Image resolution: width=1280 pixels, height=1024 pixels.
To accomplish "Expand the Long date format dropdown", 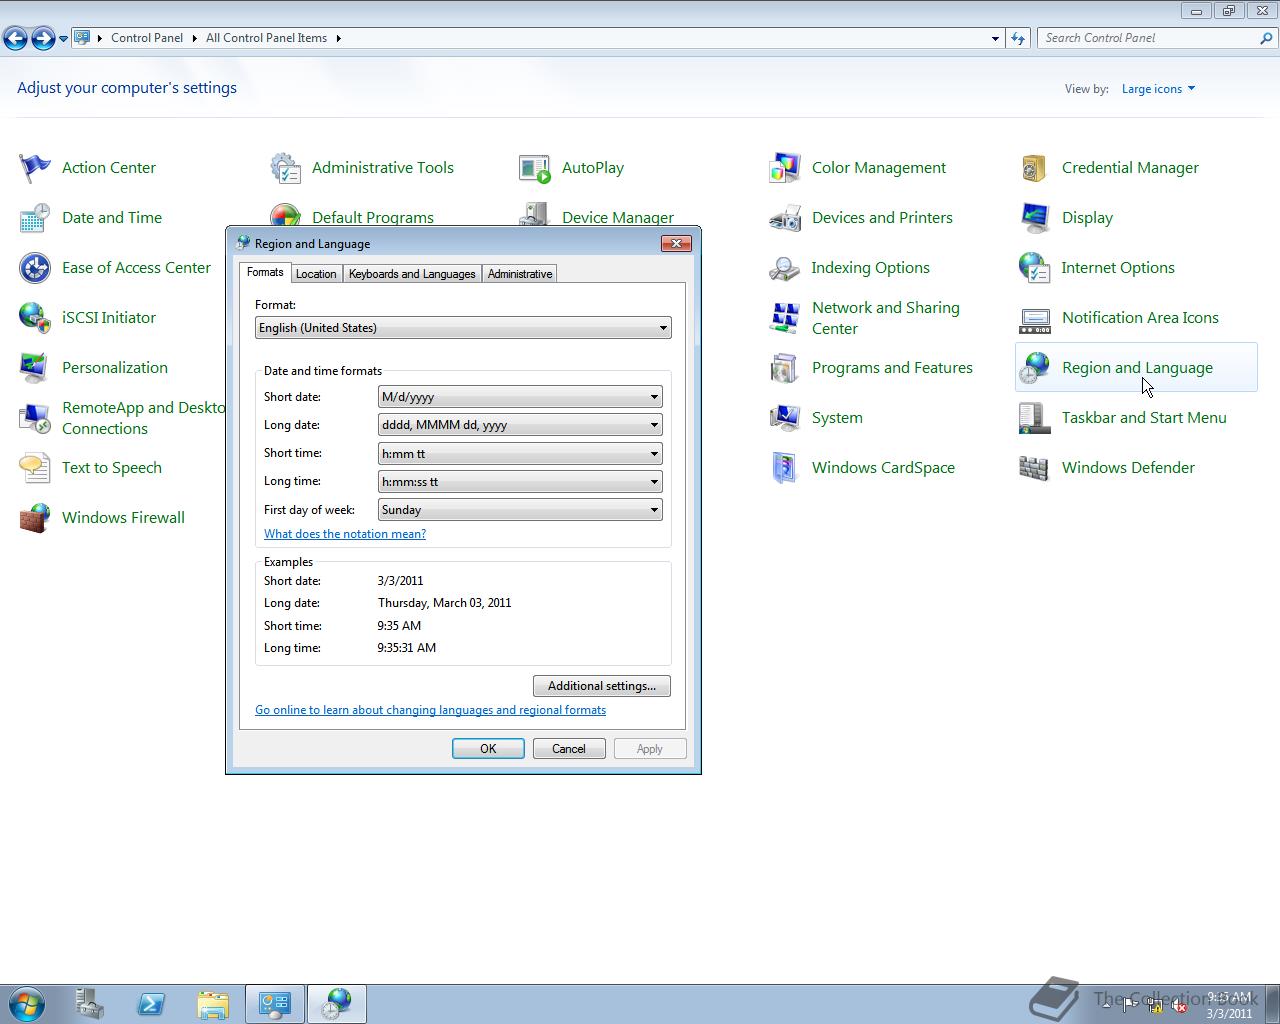I will coord(520,425).
